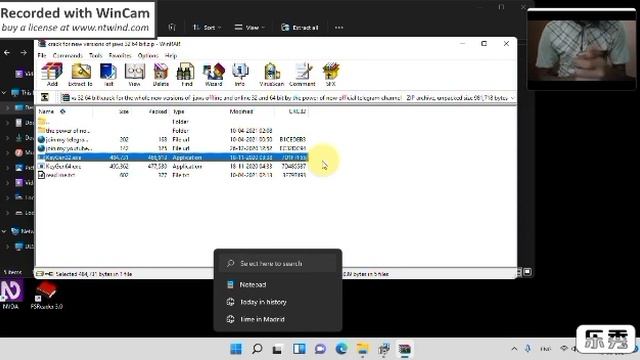640x360 pixels.
Task: Open the Find files tool
Action: coord(186,75)
